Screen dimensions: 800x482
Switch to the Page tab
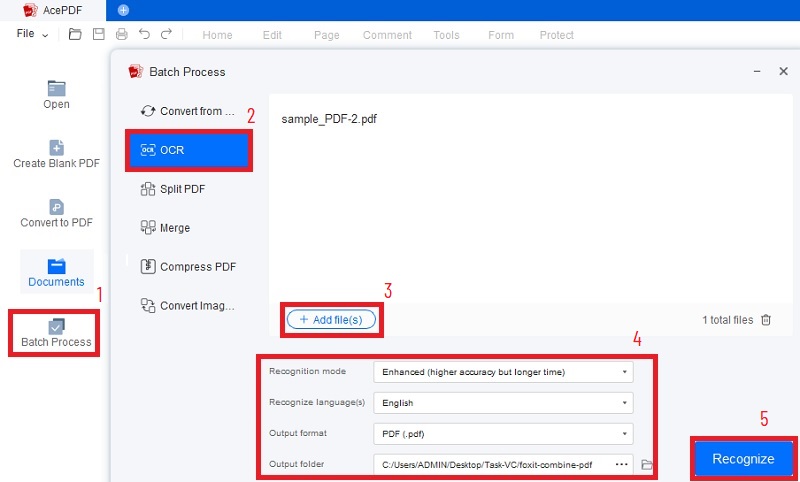click(327, 35)
